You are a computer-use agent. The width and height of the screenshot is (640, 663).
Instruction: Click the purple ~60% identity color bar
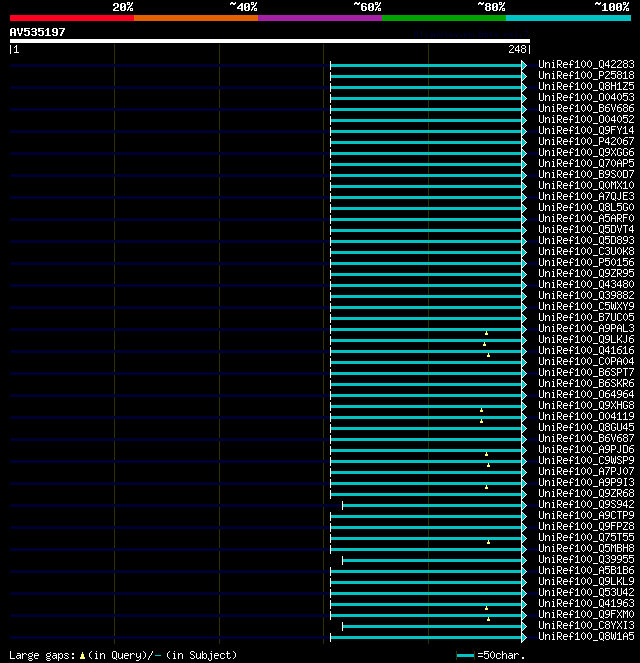320,18
